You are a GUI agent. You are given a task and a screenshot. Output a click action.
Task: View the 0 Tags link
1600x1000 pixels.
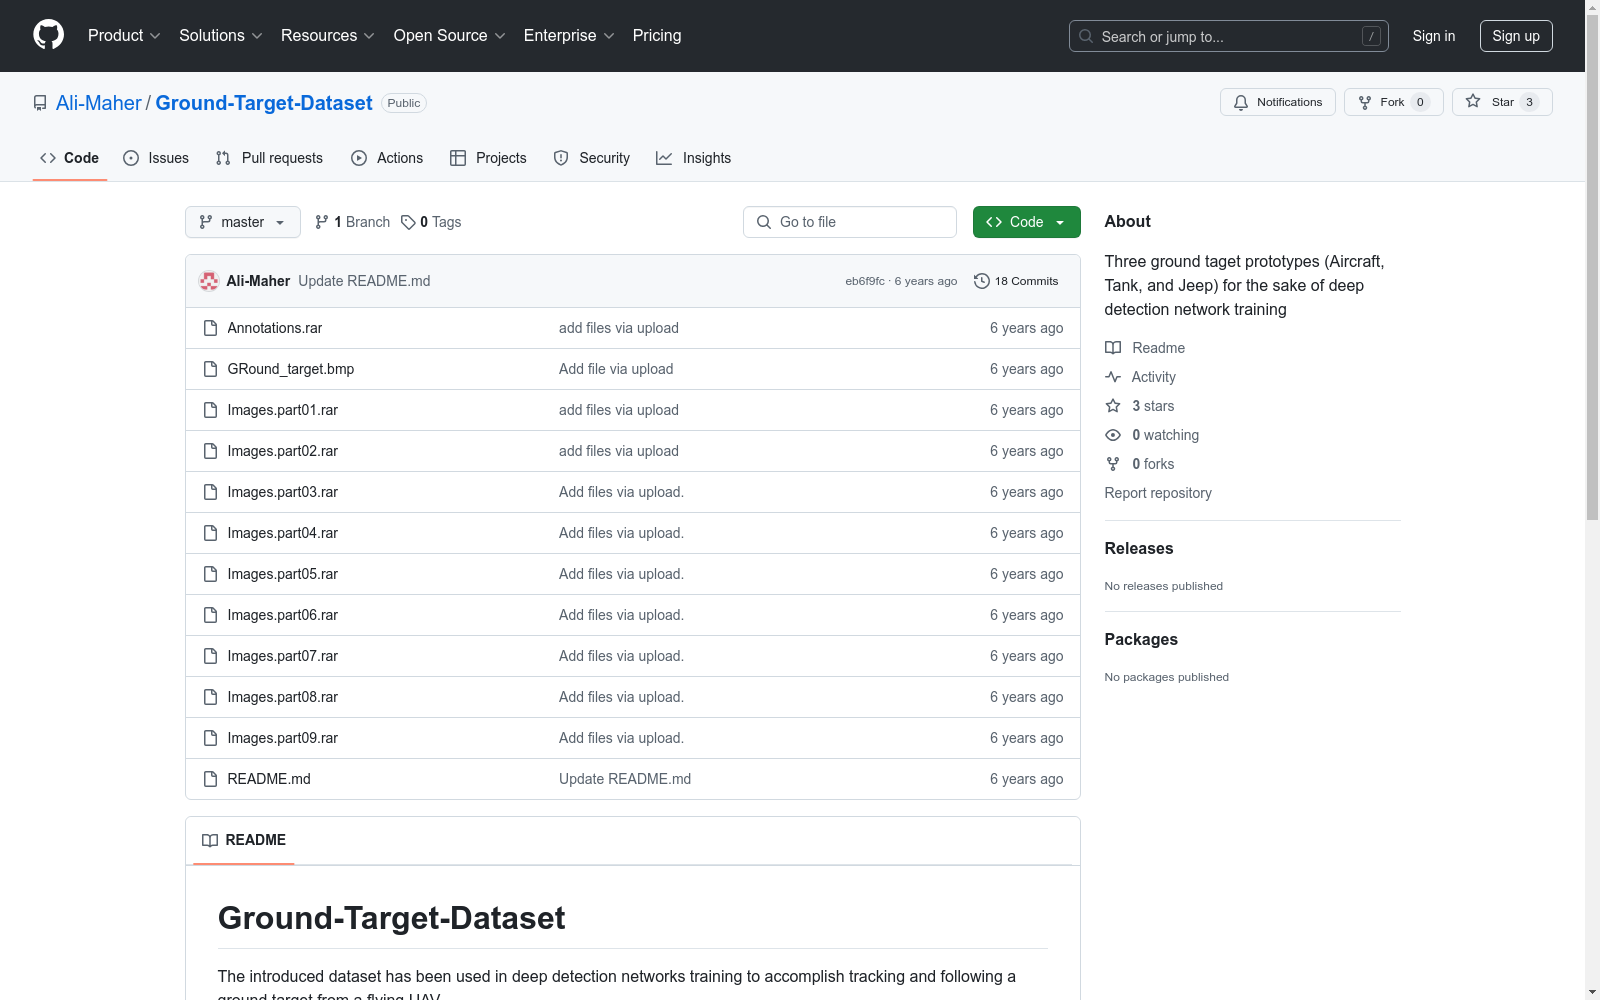(431, 222)
